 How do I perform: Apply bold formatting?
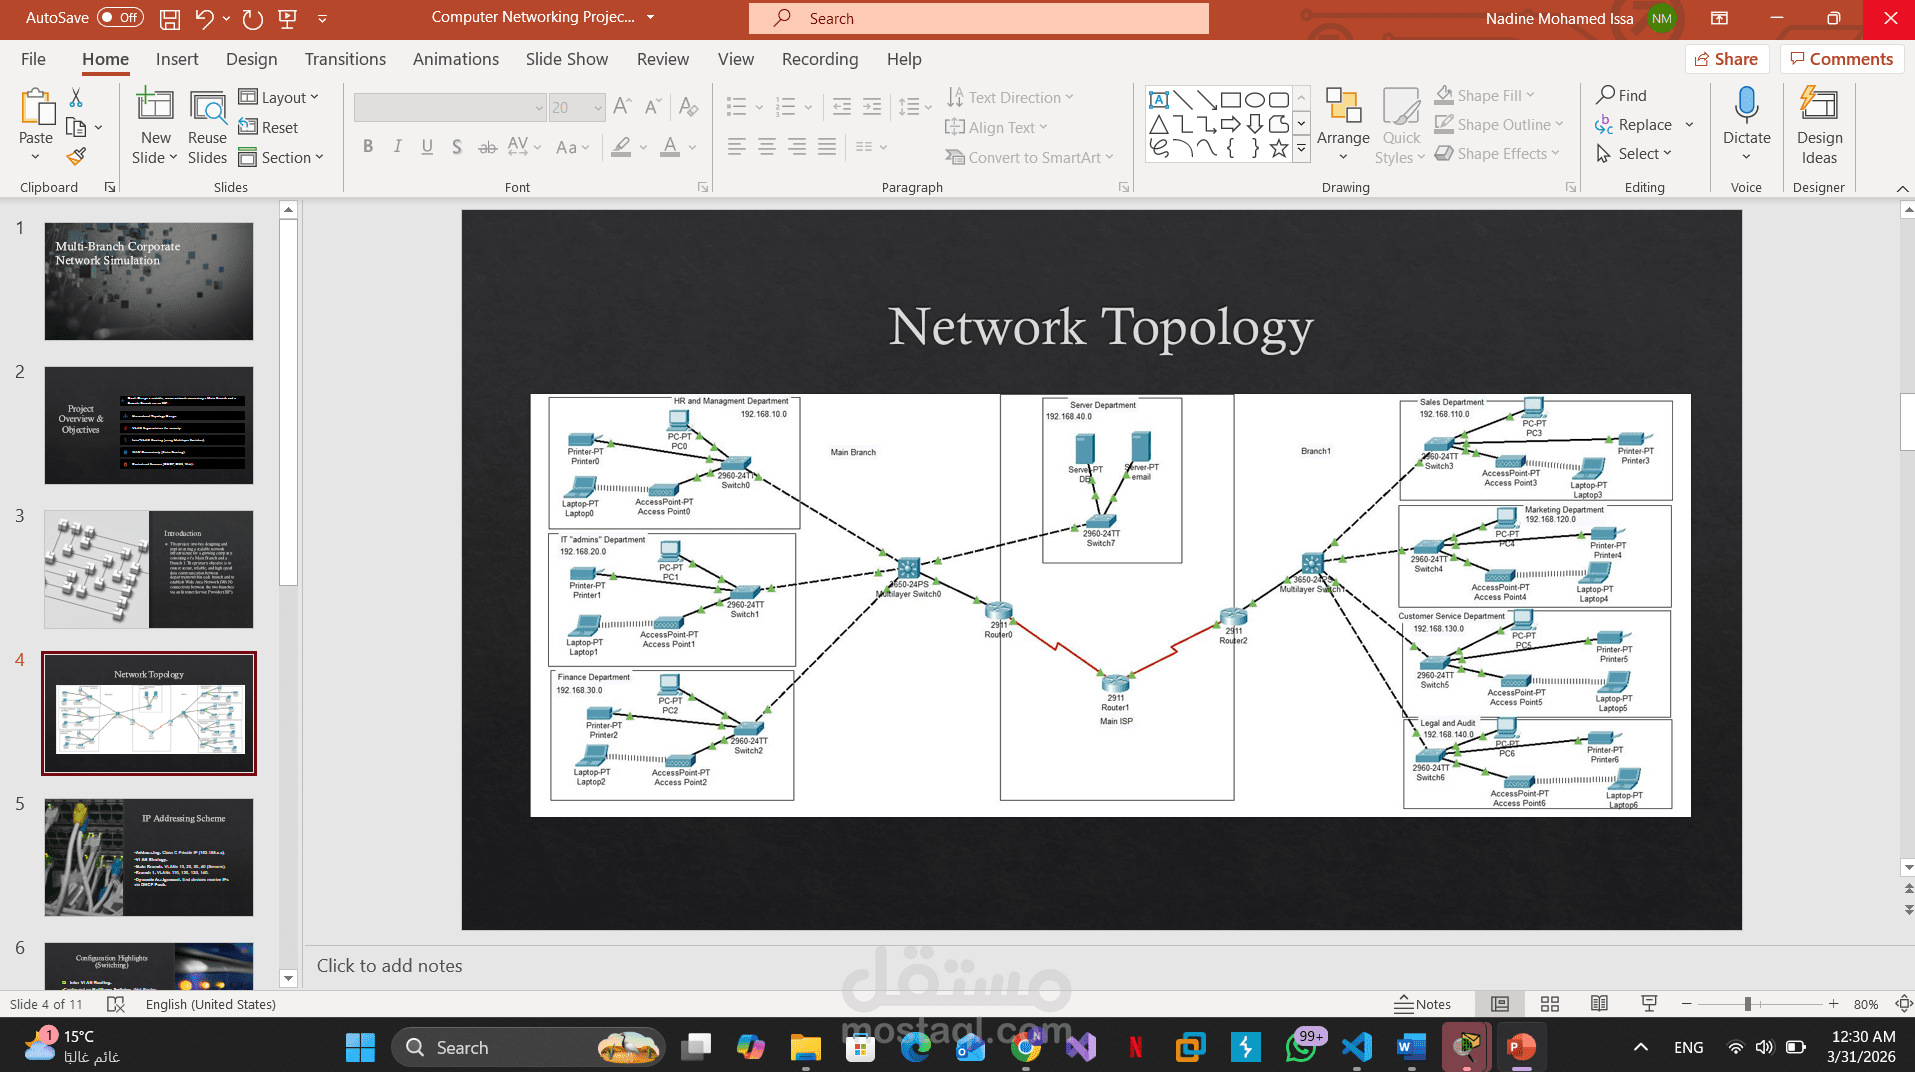pos(367,147)
